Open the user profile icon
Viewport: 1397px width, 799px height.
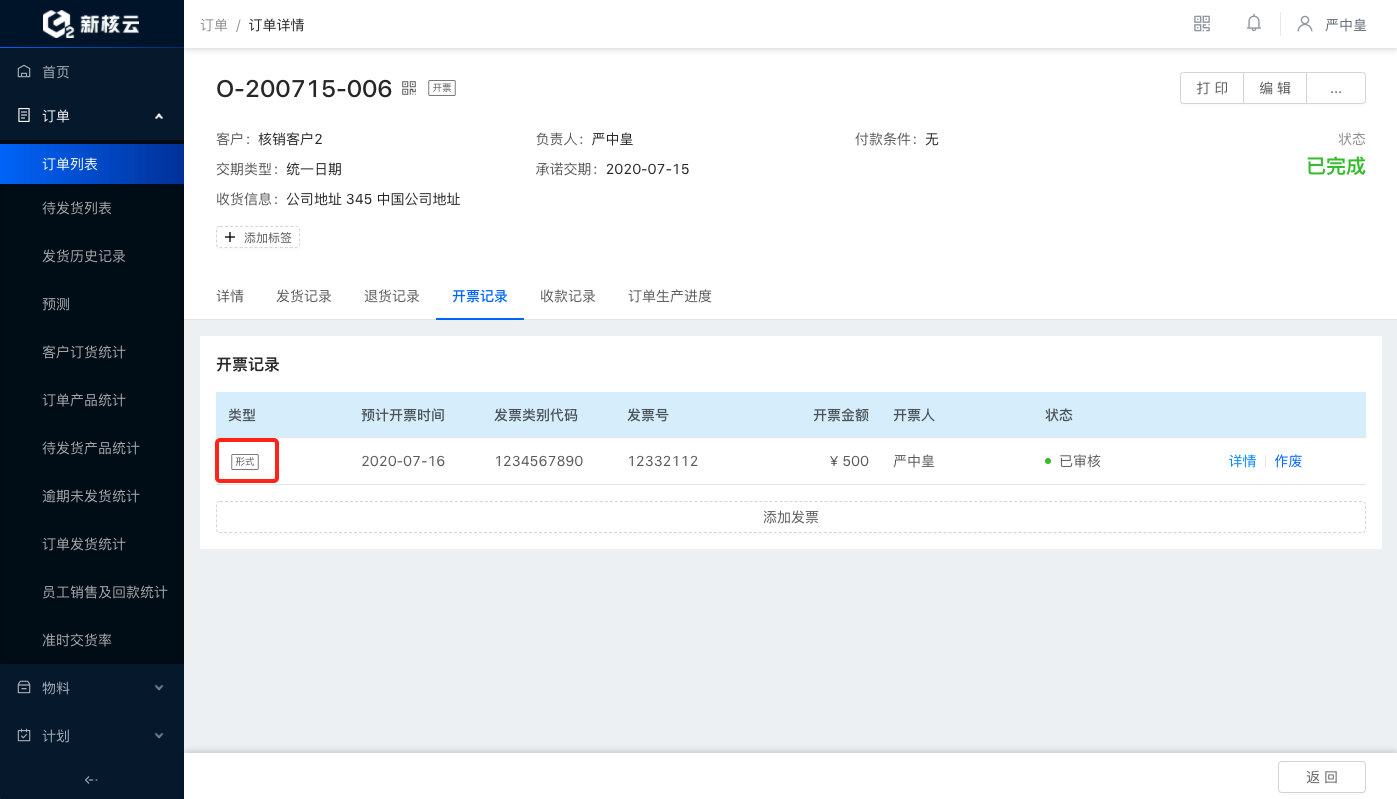1305,23
